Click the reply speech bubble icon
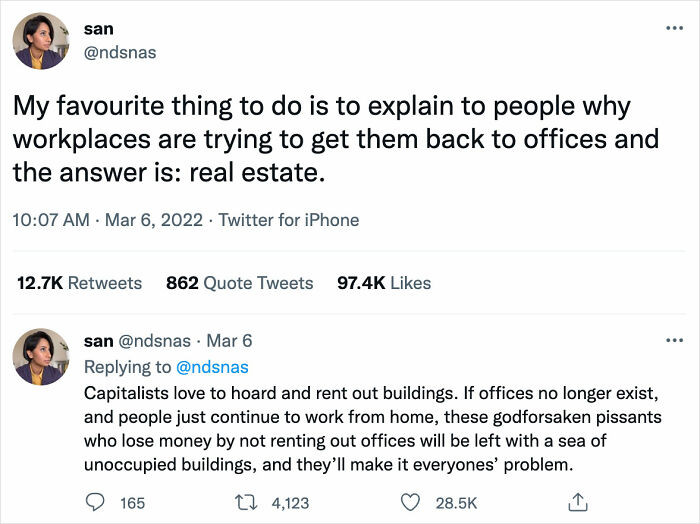Viewport: 700px width, 524px height. coord(96,502)
